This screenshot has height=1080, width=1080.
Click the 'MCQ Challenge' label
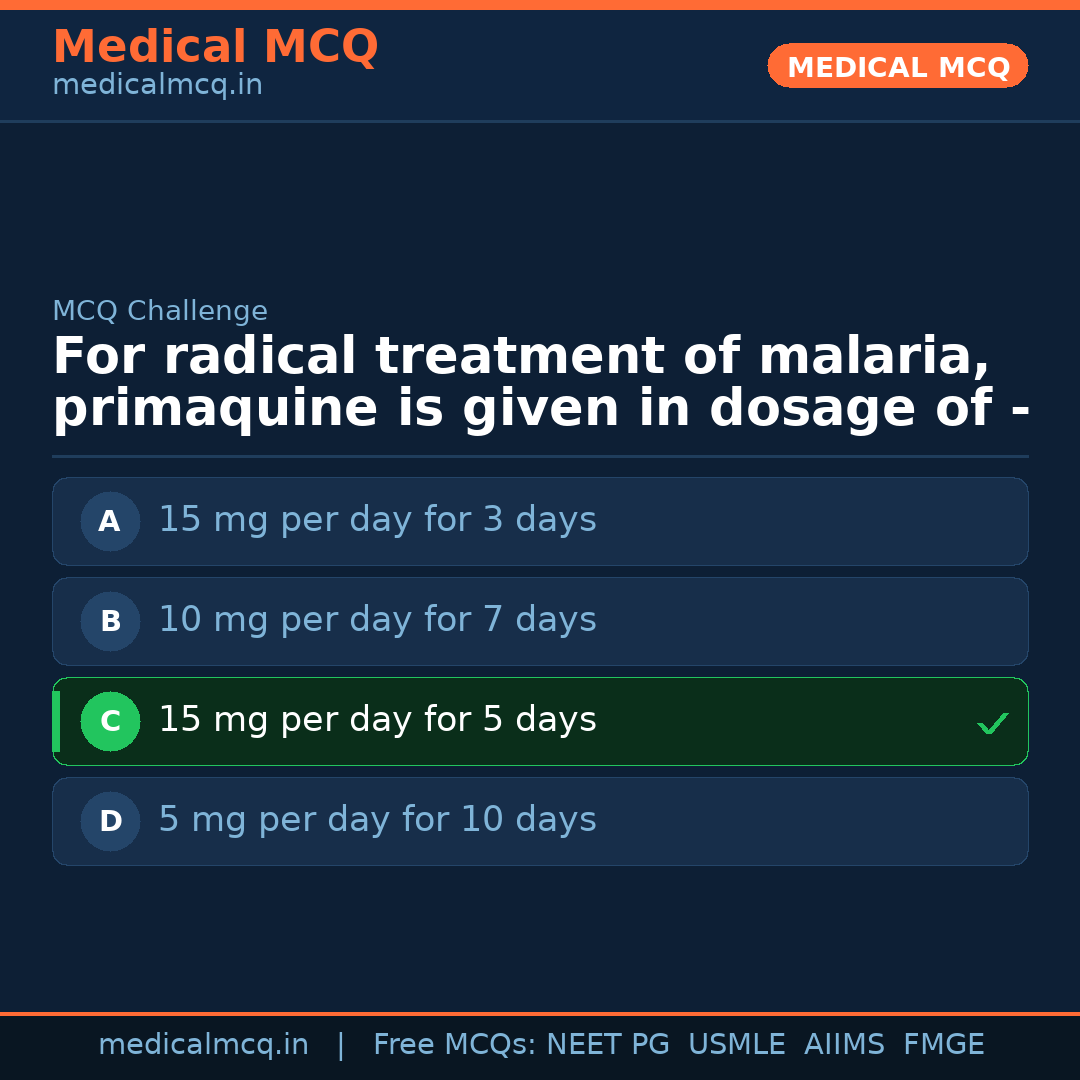click(x=160, y=311)
